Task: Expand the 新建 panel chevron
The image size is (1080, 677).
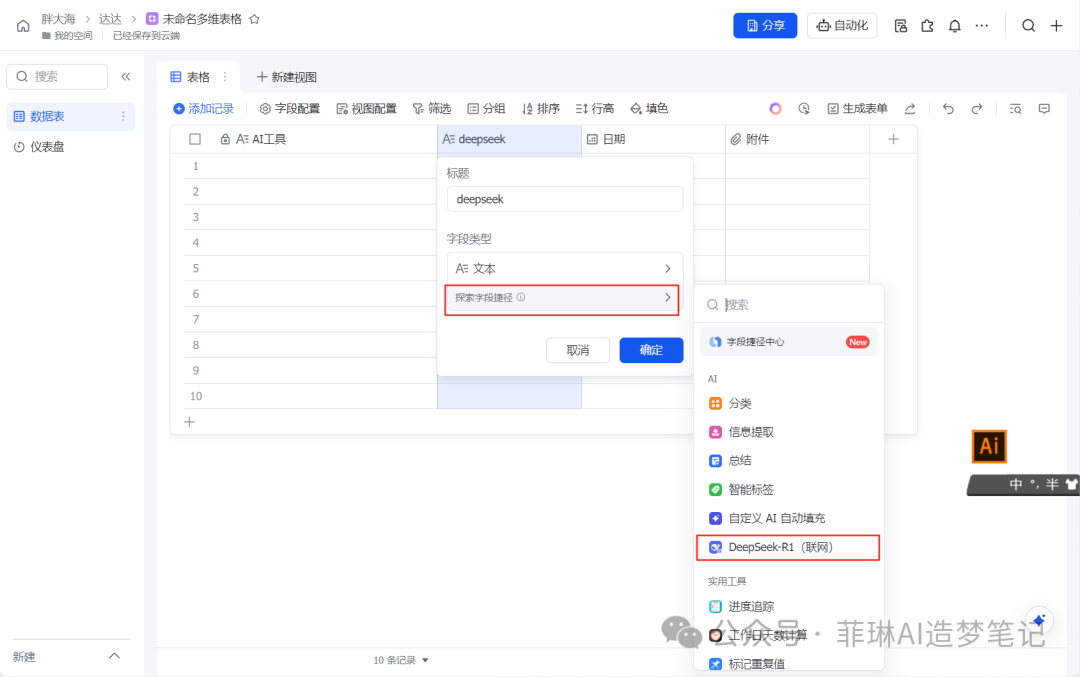Action: pos(114,656)
